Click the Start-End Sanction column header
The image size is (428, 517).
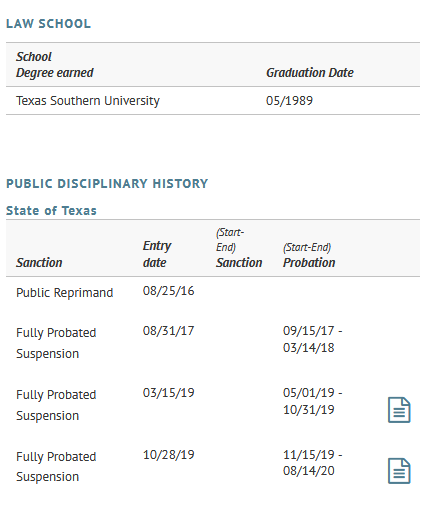(x=239, y=248)
